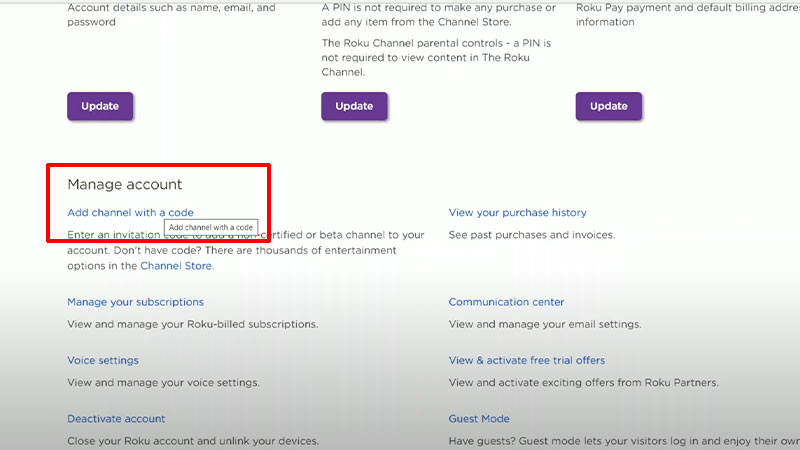Open Manage your subscriptions
The image size is (800, 450).
(x=135, y=302)
